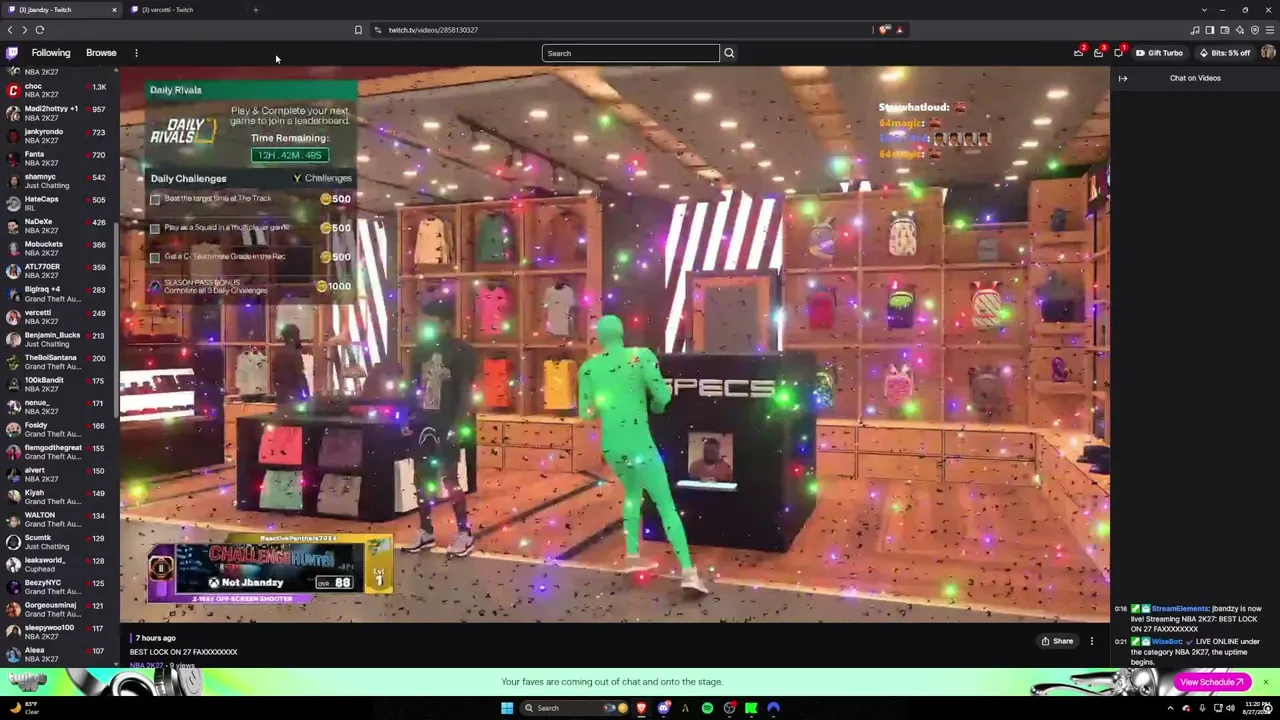Open the Following page

51,53
